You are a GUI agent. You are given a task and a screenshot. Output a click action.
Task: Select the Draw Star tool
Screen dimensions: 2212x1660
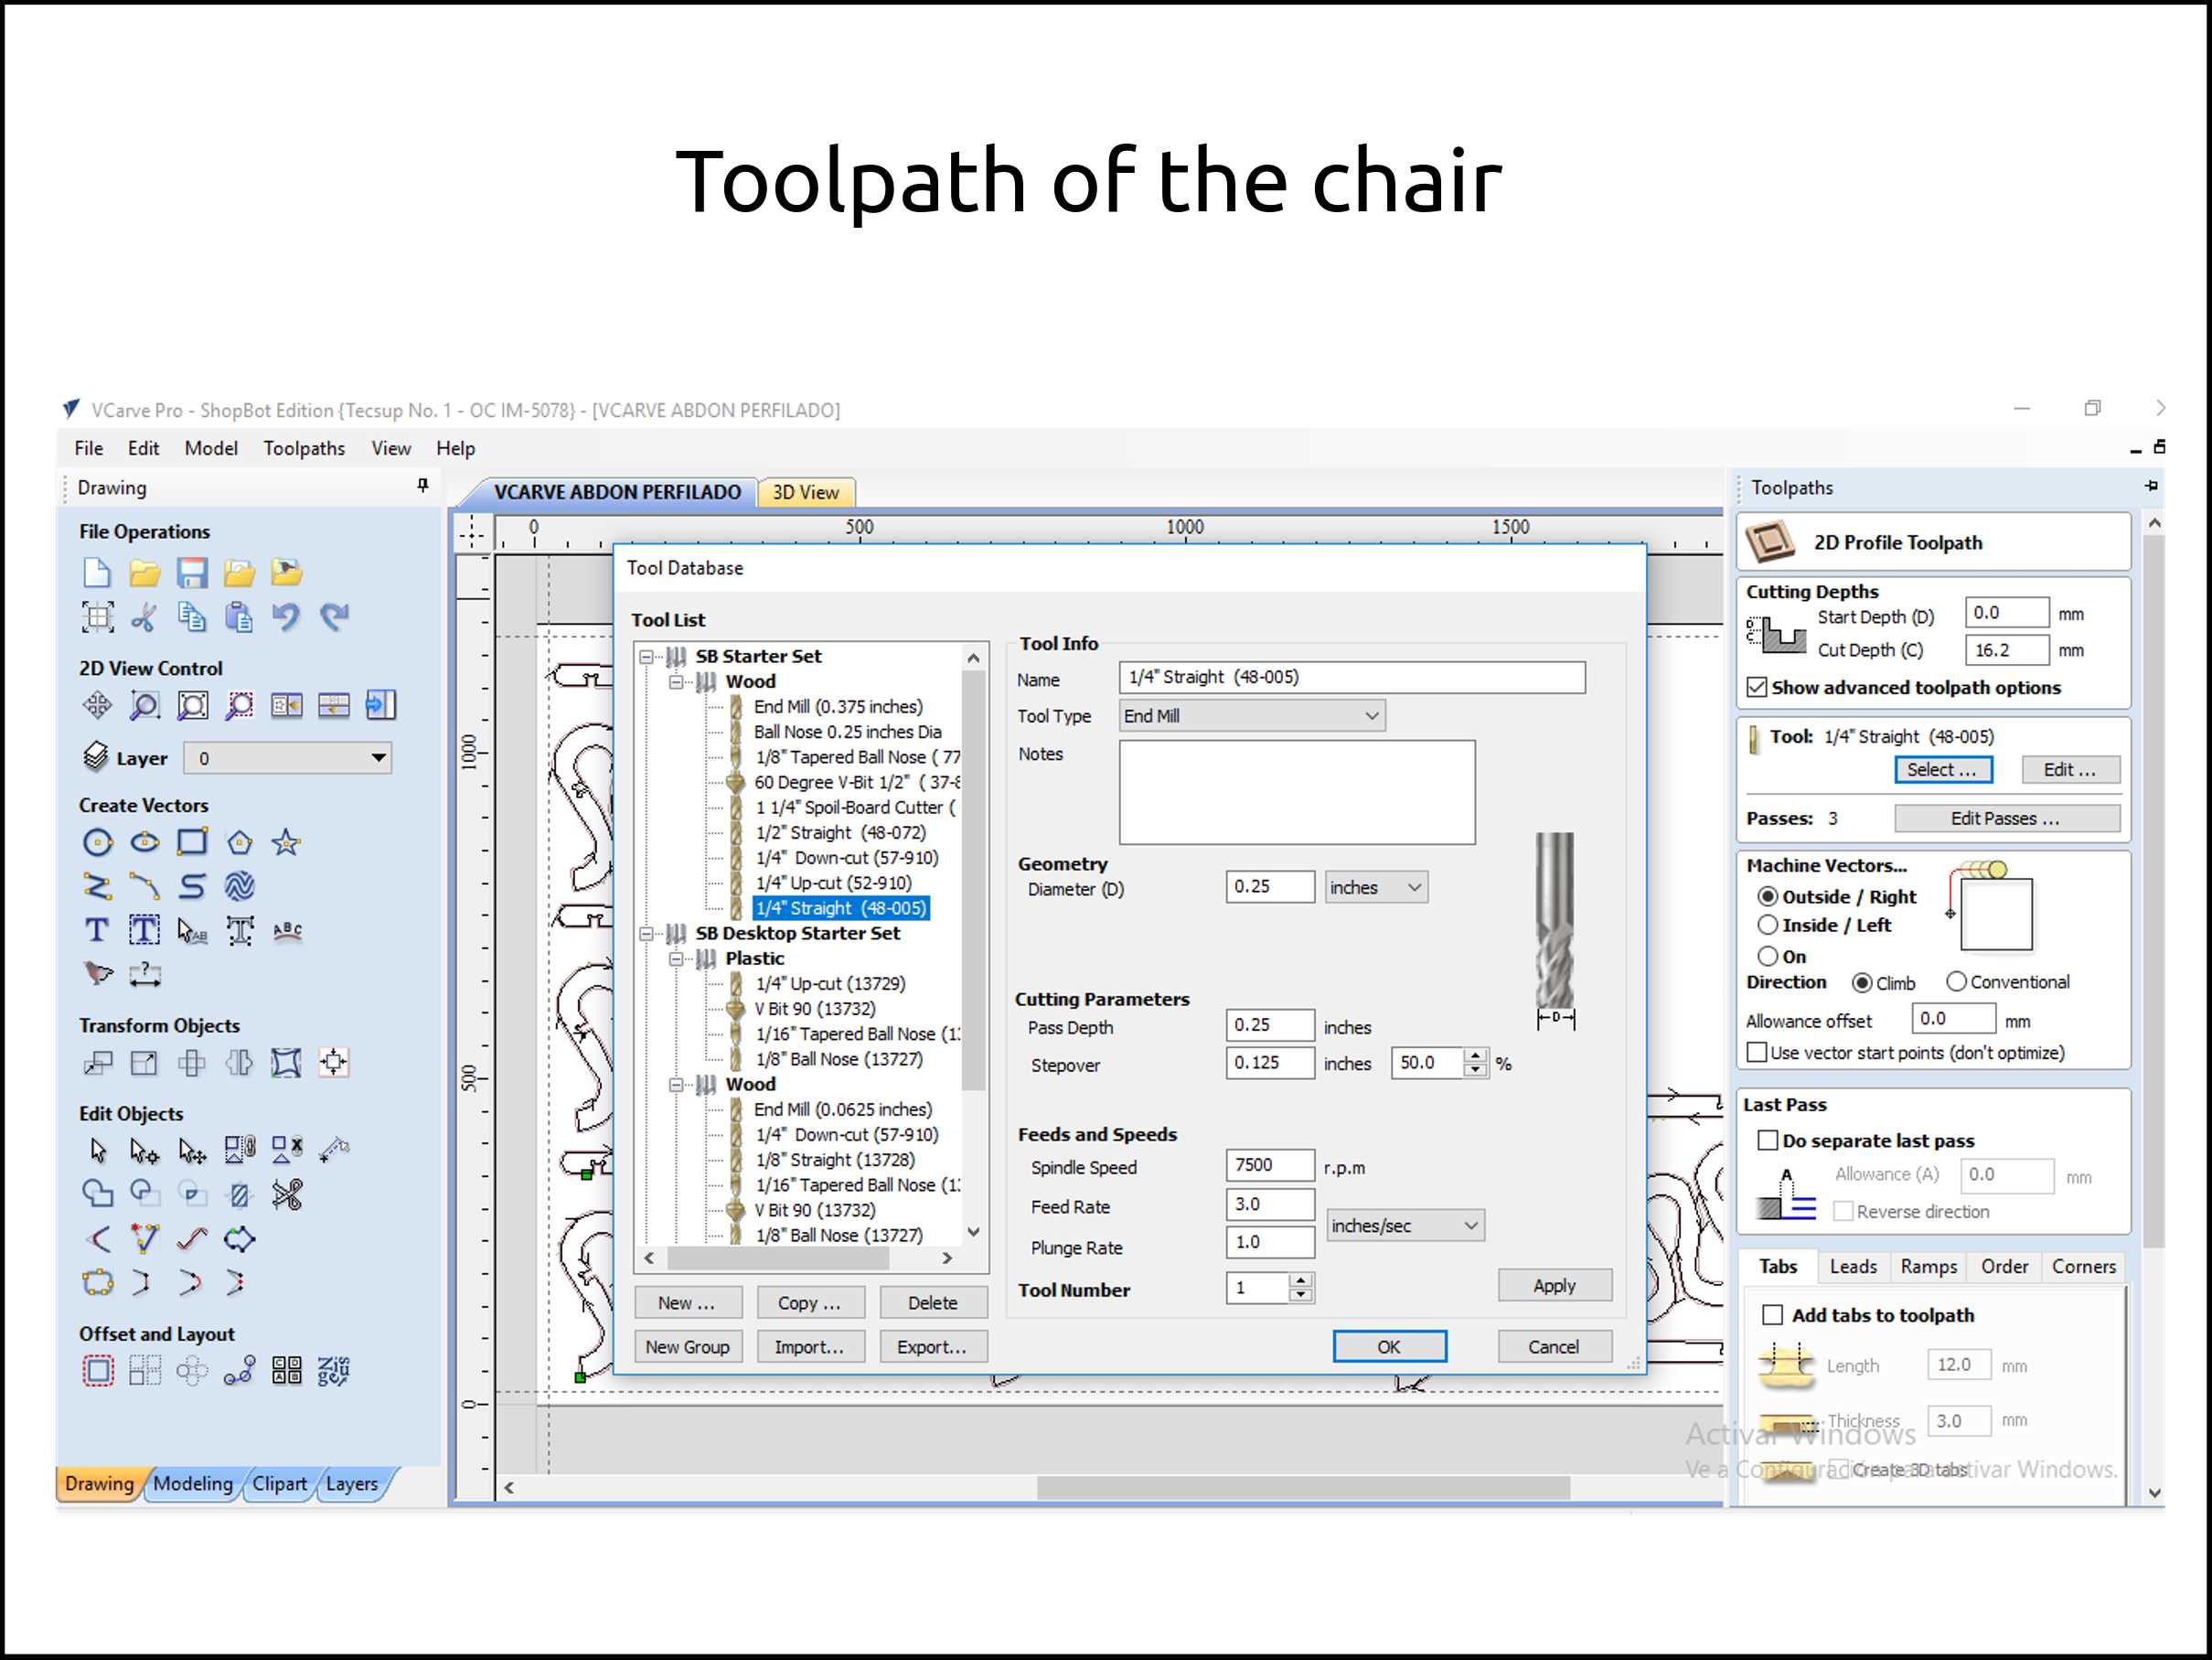[x=286, y=843]
